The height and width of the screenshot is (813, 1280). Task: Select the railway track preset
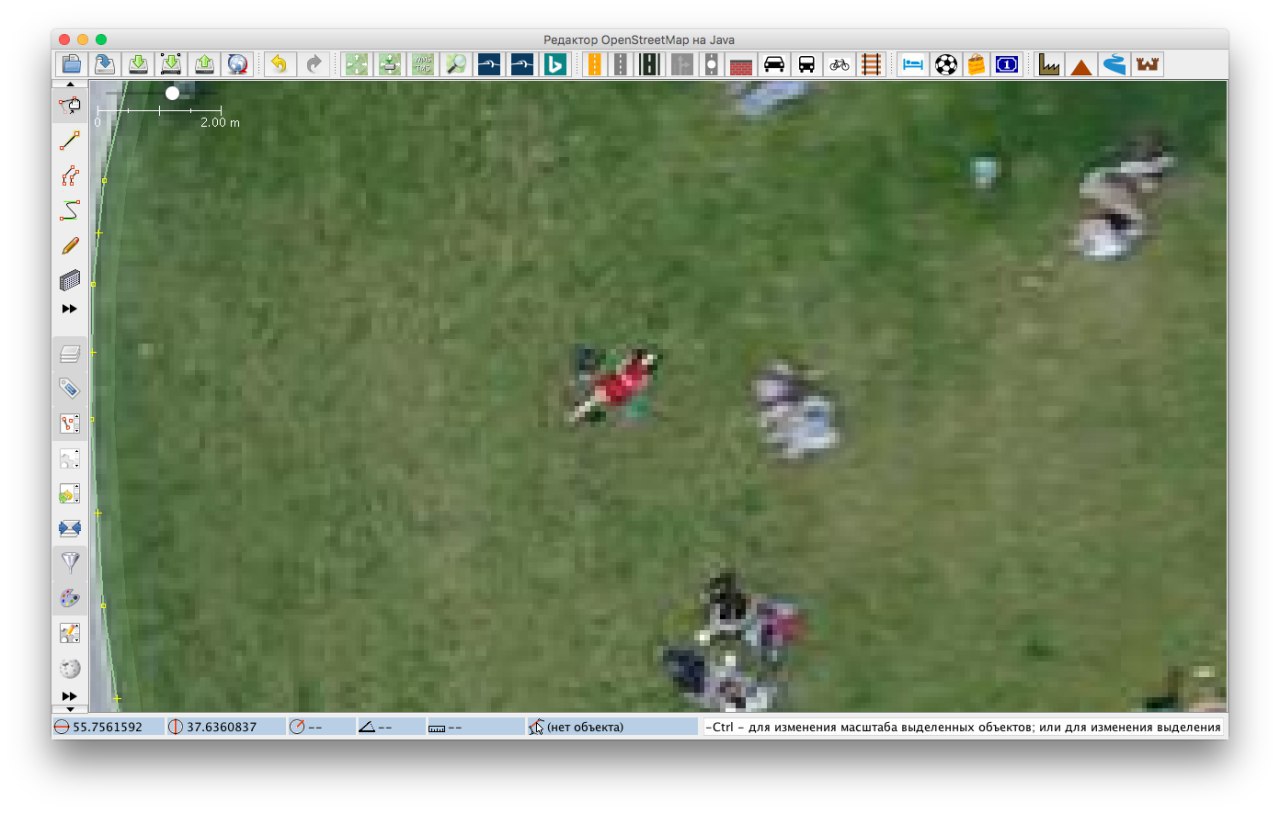click(872, 64)
